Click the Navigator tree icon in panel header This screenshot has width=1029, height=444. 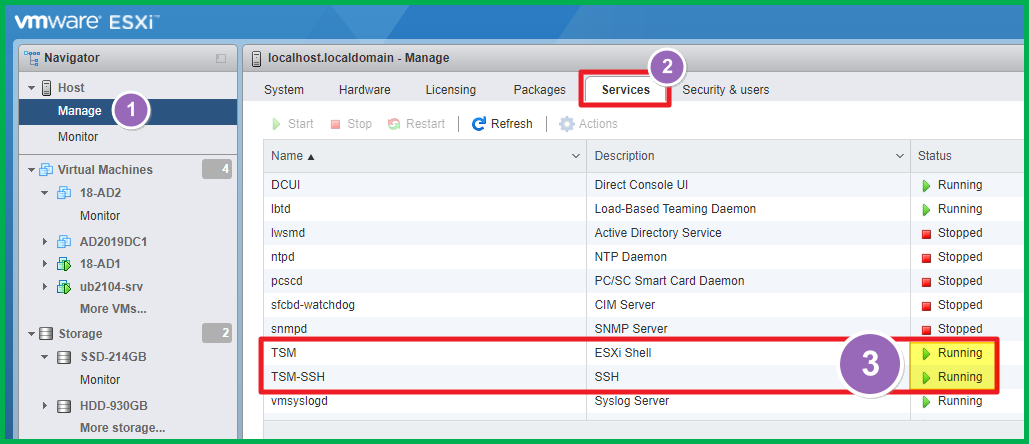(x=32, y=58)
